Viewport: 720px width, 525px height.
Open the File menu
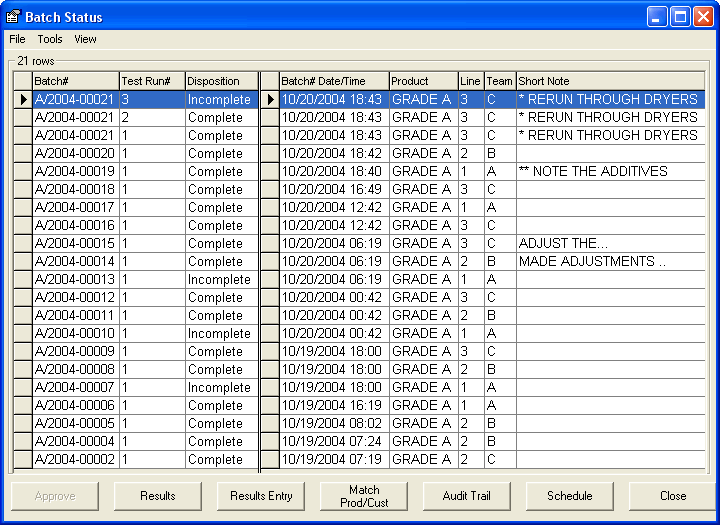17,39
